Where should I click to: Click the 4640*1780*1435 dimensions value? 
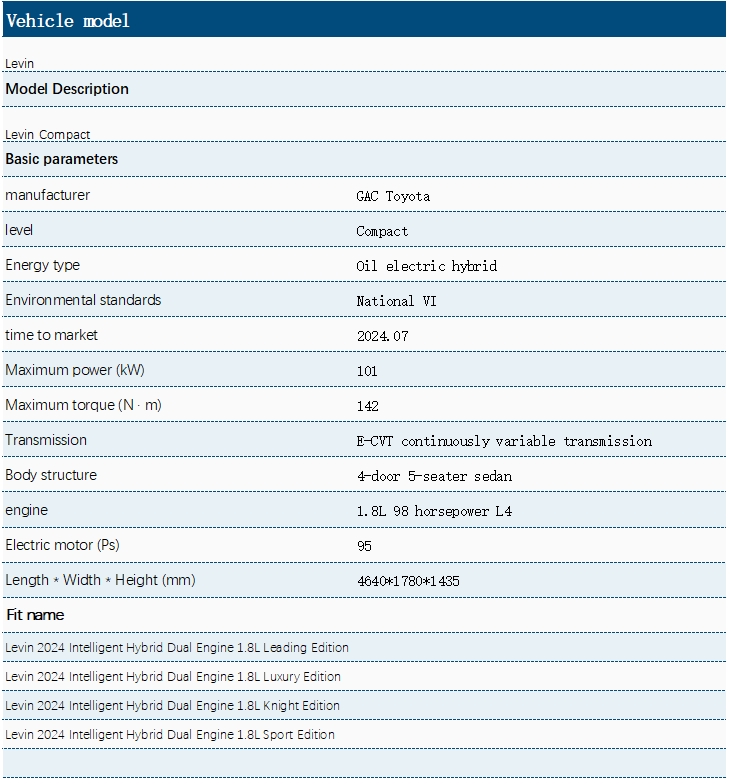click(408, 581)
